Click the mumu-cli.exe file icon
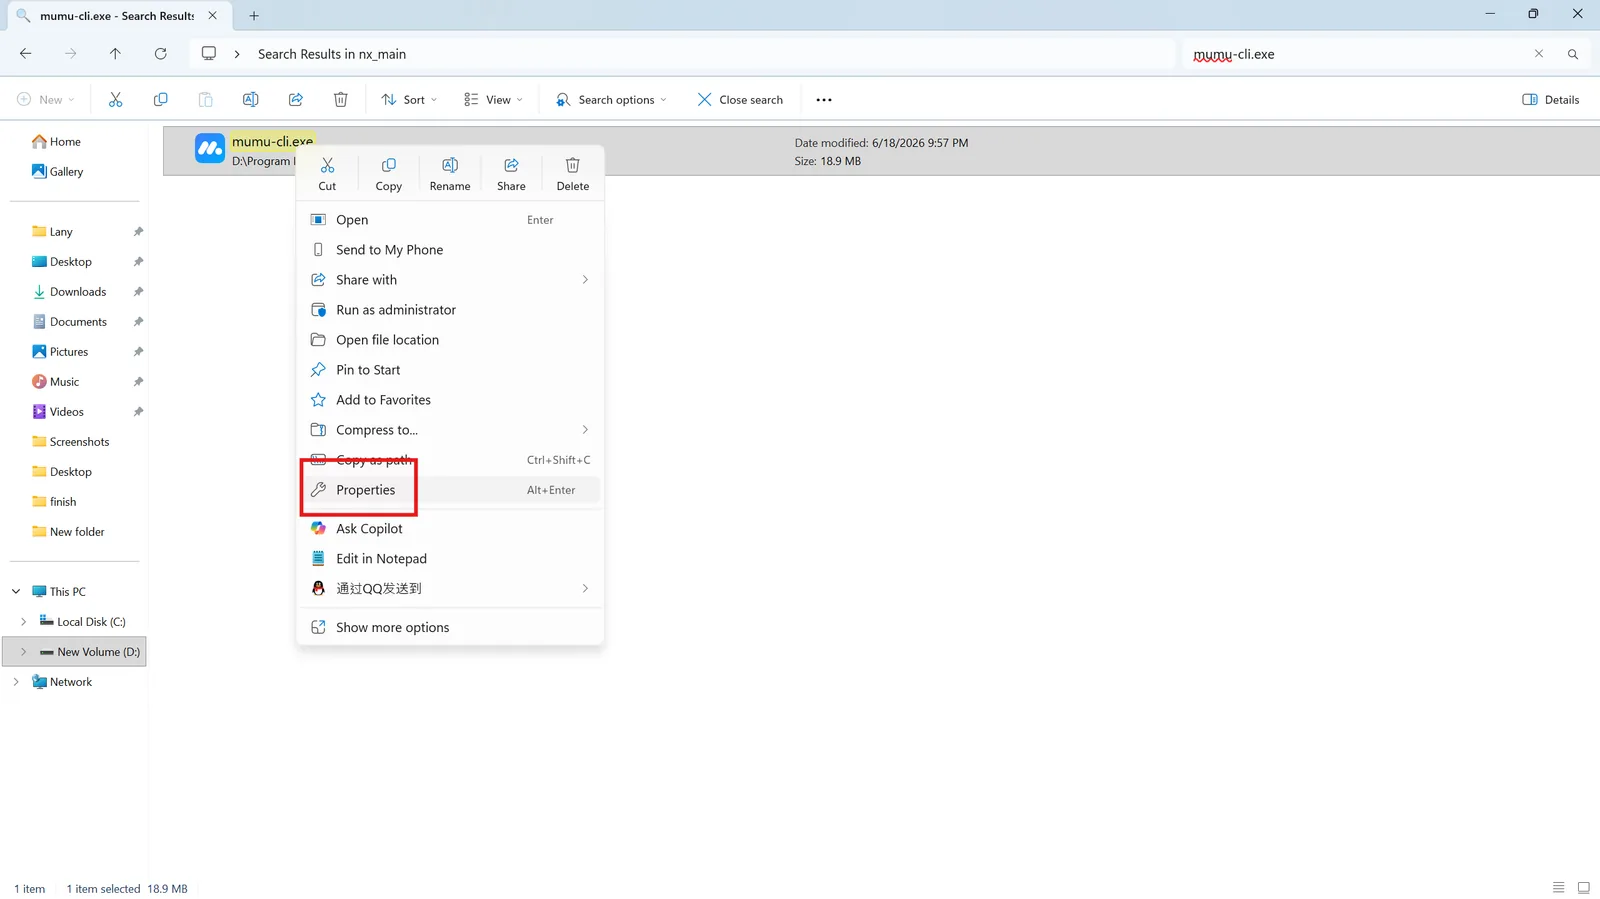1600x899 pixels. click(x=210, y=149)
